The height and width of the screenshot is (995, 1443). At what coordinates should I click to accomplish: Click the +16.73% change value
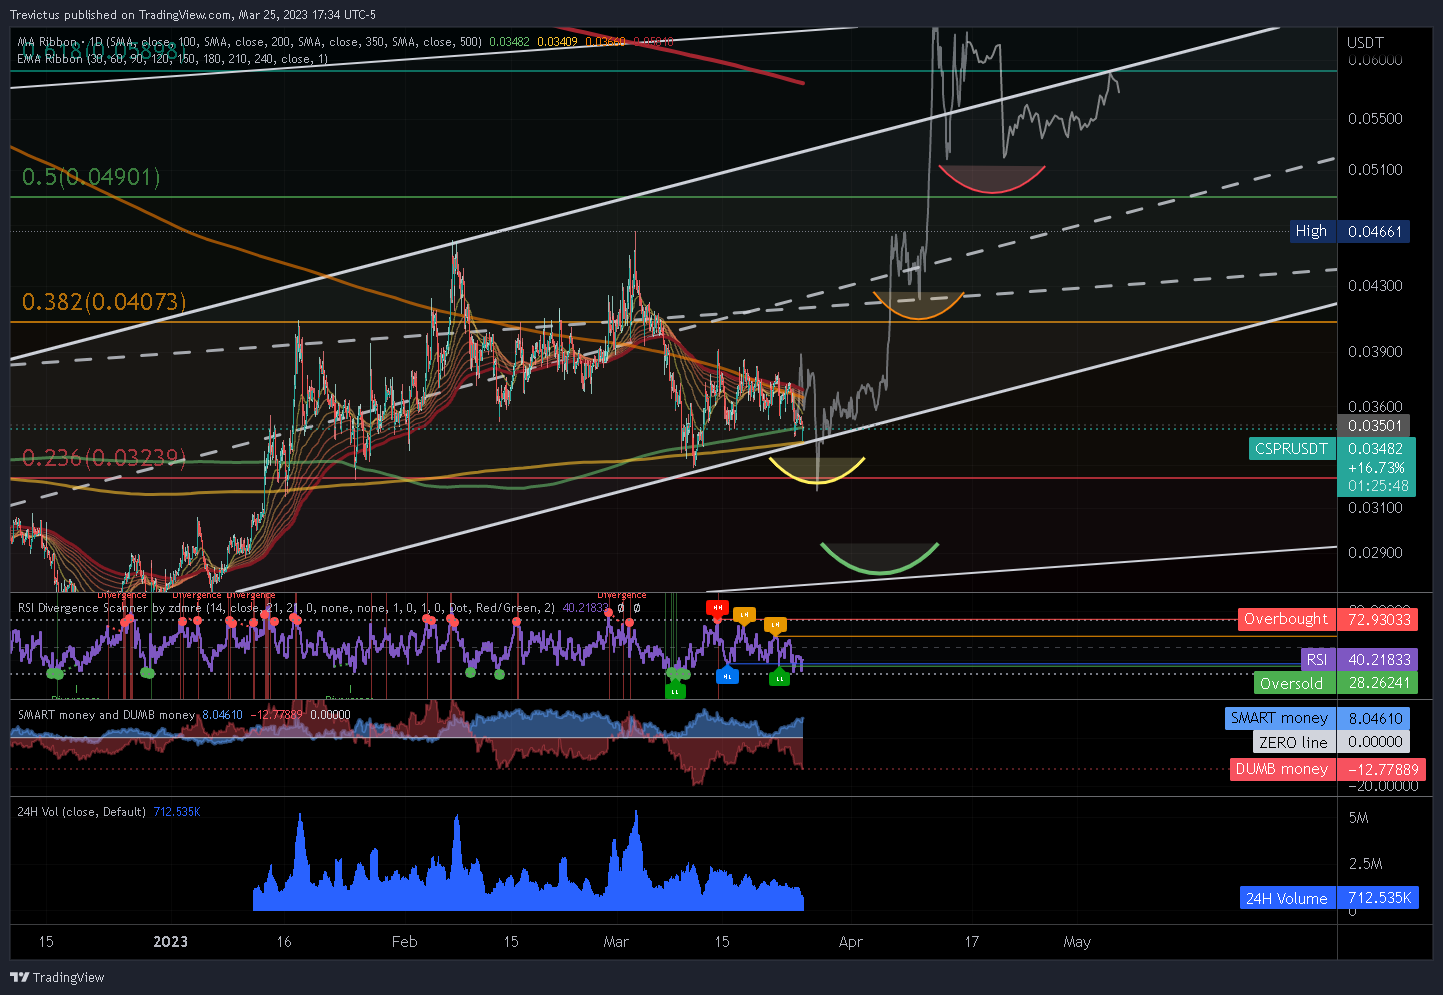tap(1376, 467)
